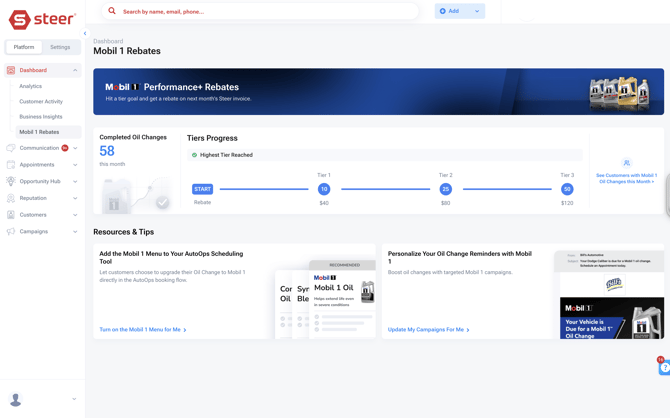Image resolution: width=670 pixels, height=418 pixels.
Task: Open the Add dropdown button
Action: click(459, 11)
